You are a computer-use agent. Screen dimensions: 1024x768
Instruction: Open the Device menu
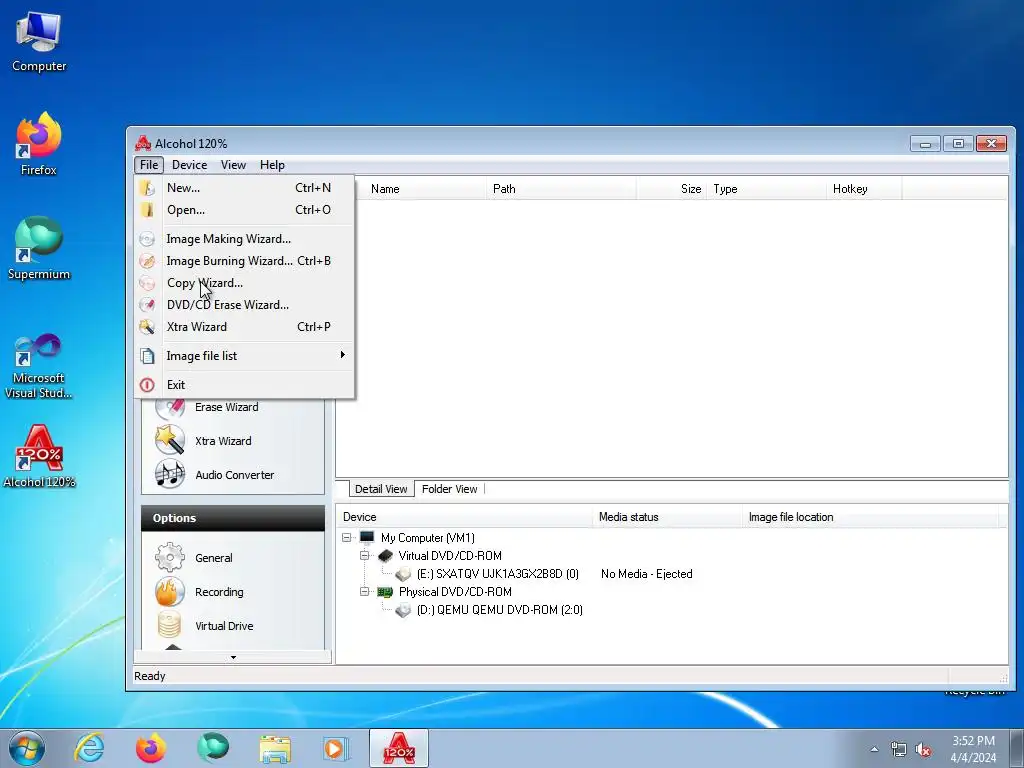(189, 165)
